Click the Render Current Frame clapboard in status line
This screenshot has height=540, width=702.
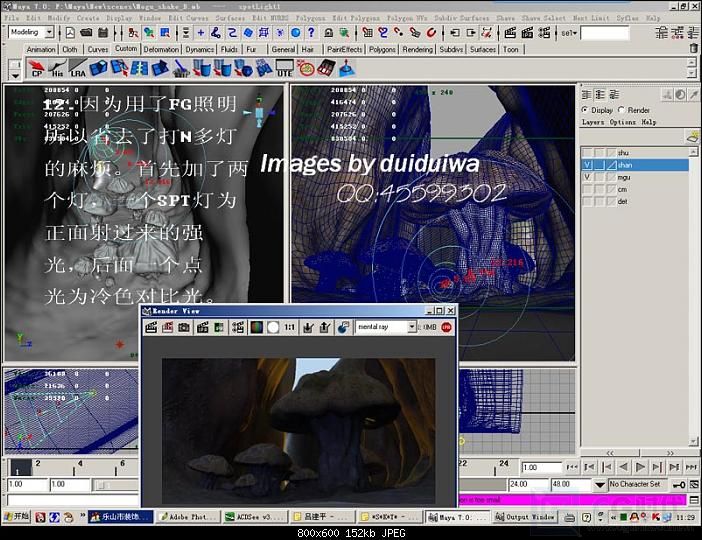(x=510, y=33)
